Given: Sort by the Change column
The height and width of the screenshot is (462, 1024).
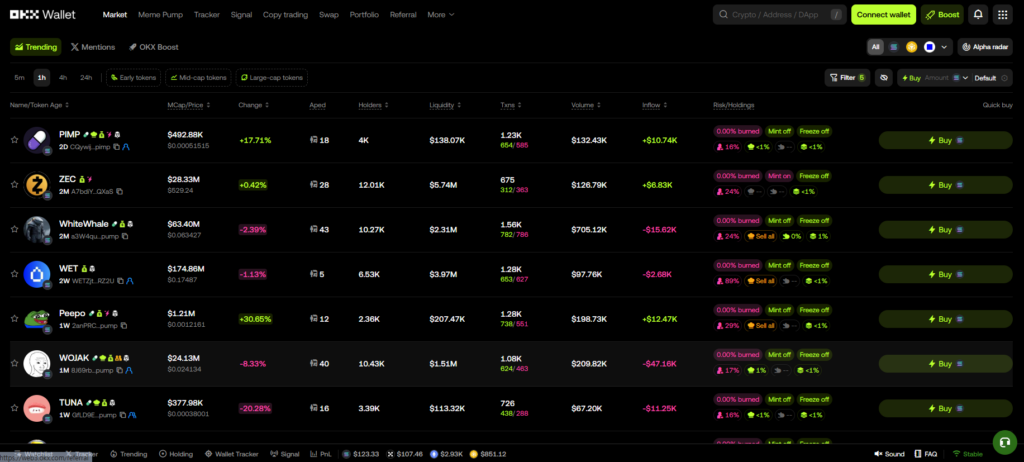Looking at the screenshot, I should 251,105.
